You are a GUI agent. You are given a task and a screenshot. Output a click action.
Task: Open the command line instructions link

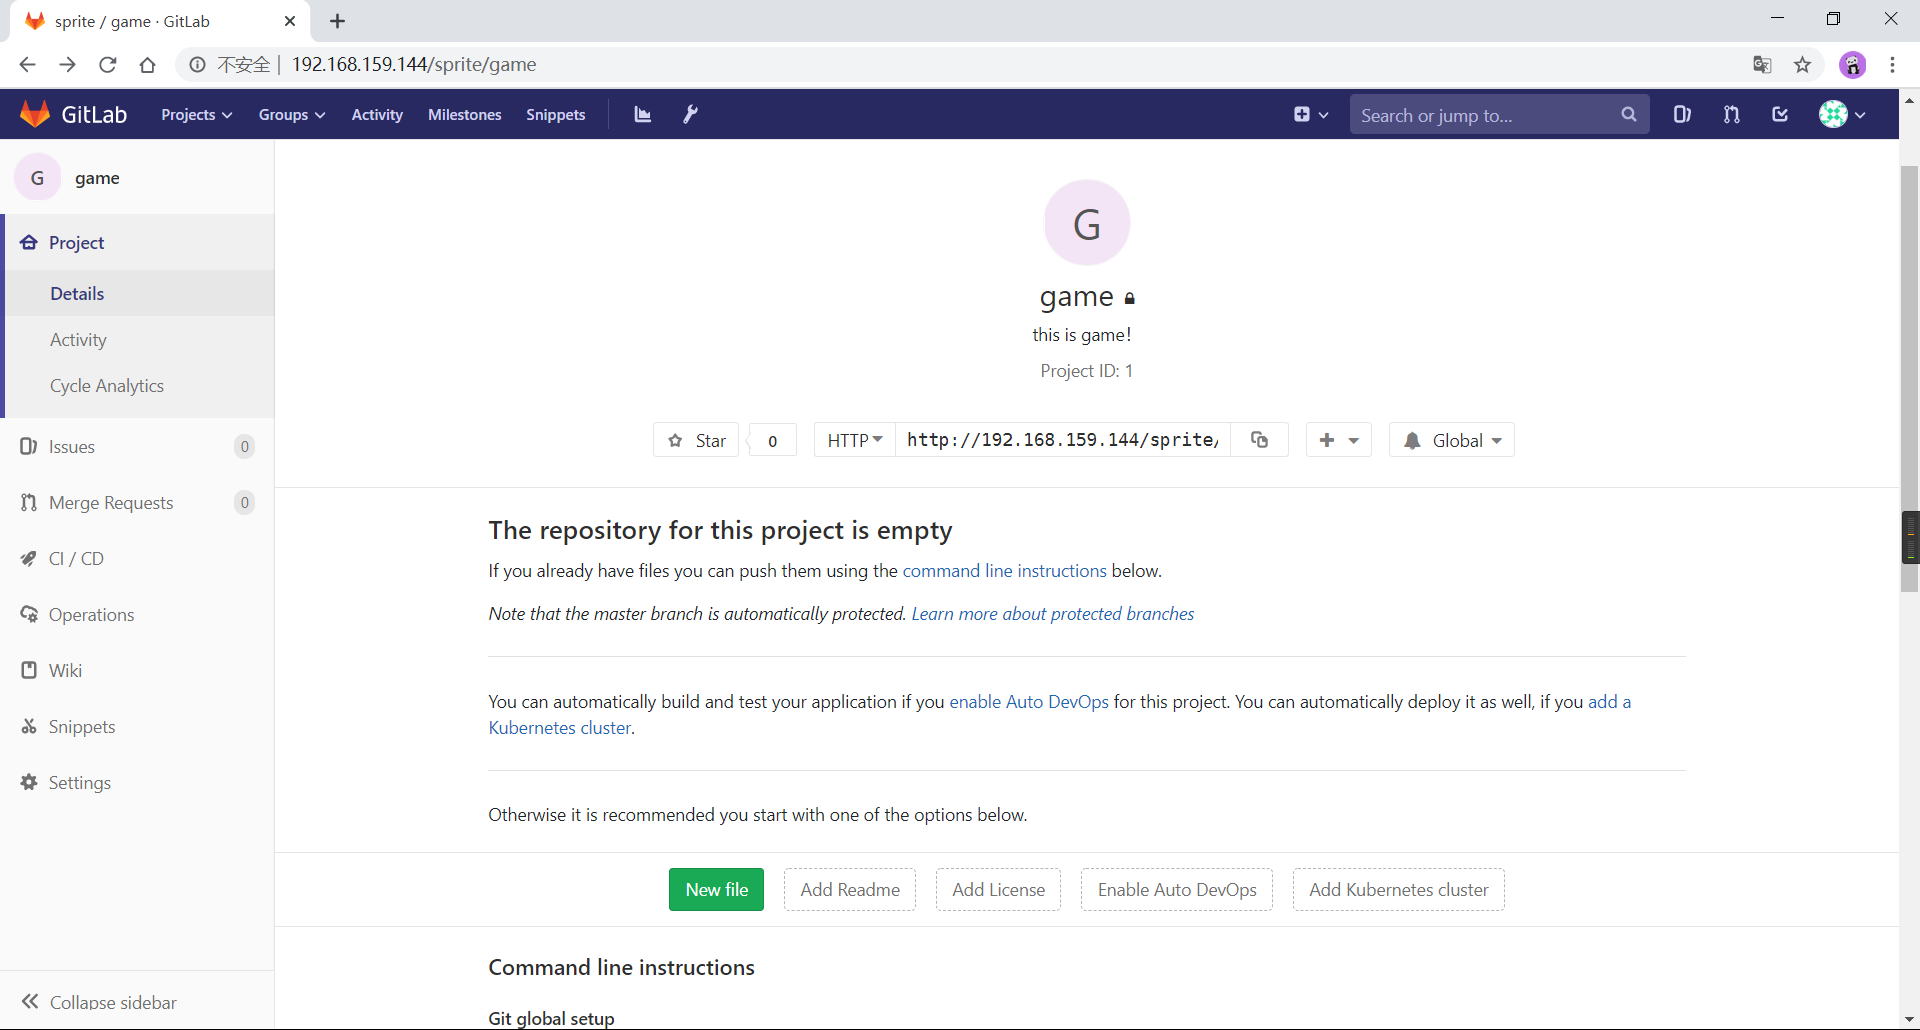1005,571
